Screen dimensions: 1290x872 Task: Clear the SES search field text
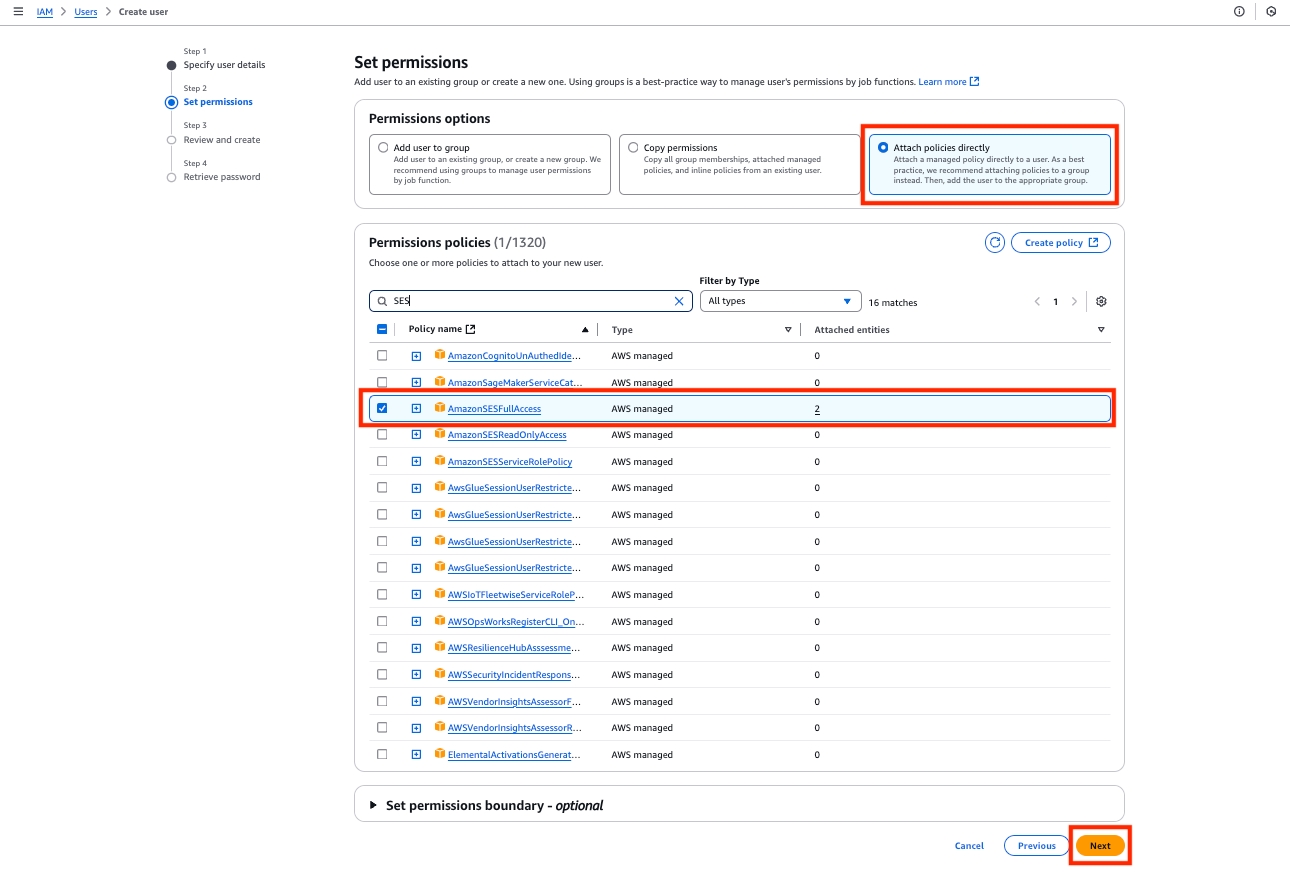click(679, 301)
